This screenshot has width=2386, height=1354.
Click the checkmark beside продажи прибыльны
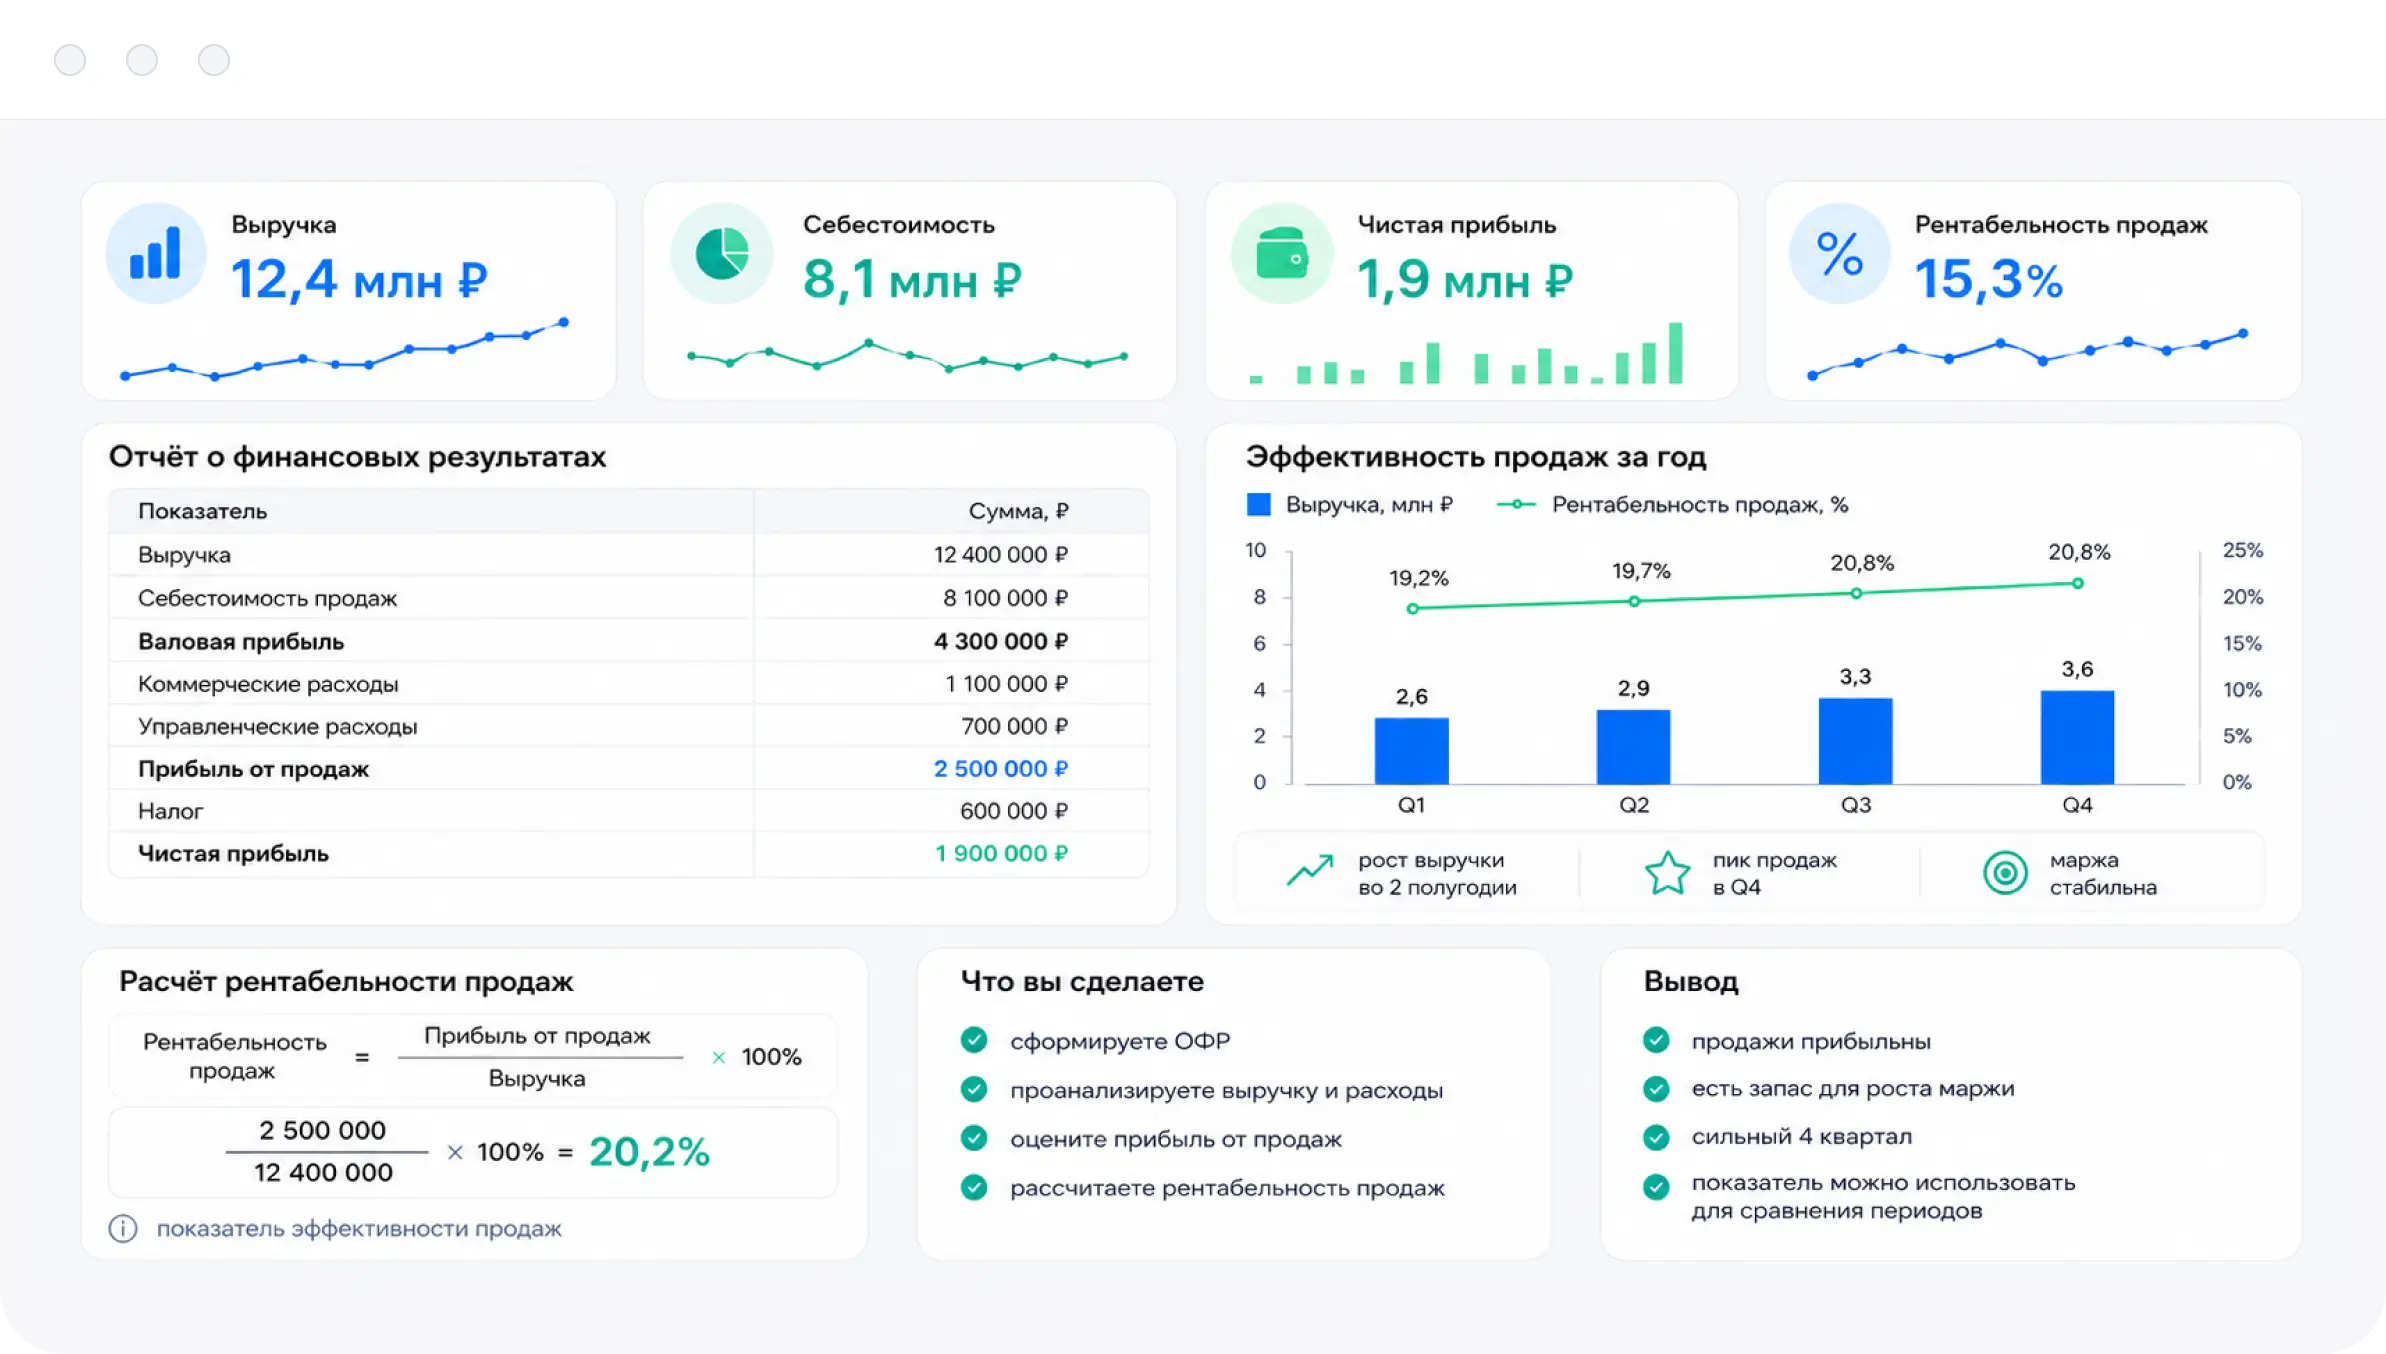(1656, 1040)
